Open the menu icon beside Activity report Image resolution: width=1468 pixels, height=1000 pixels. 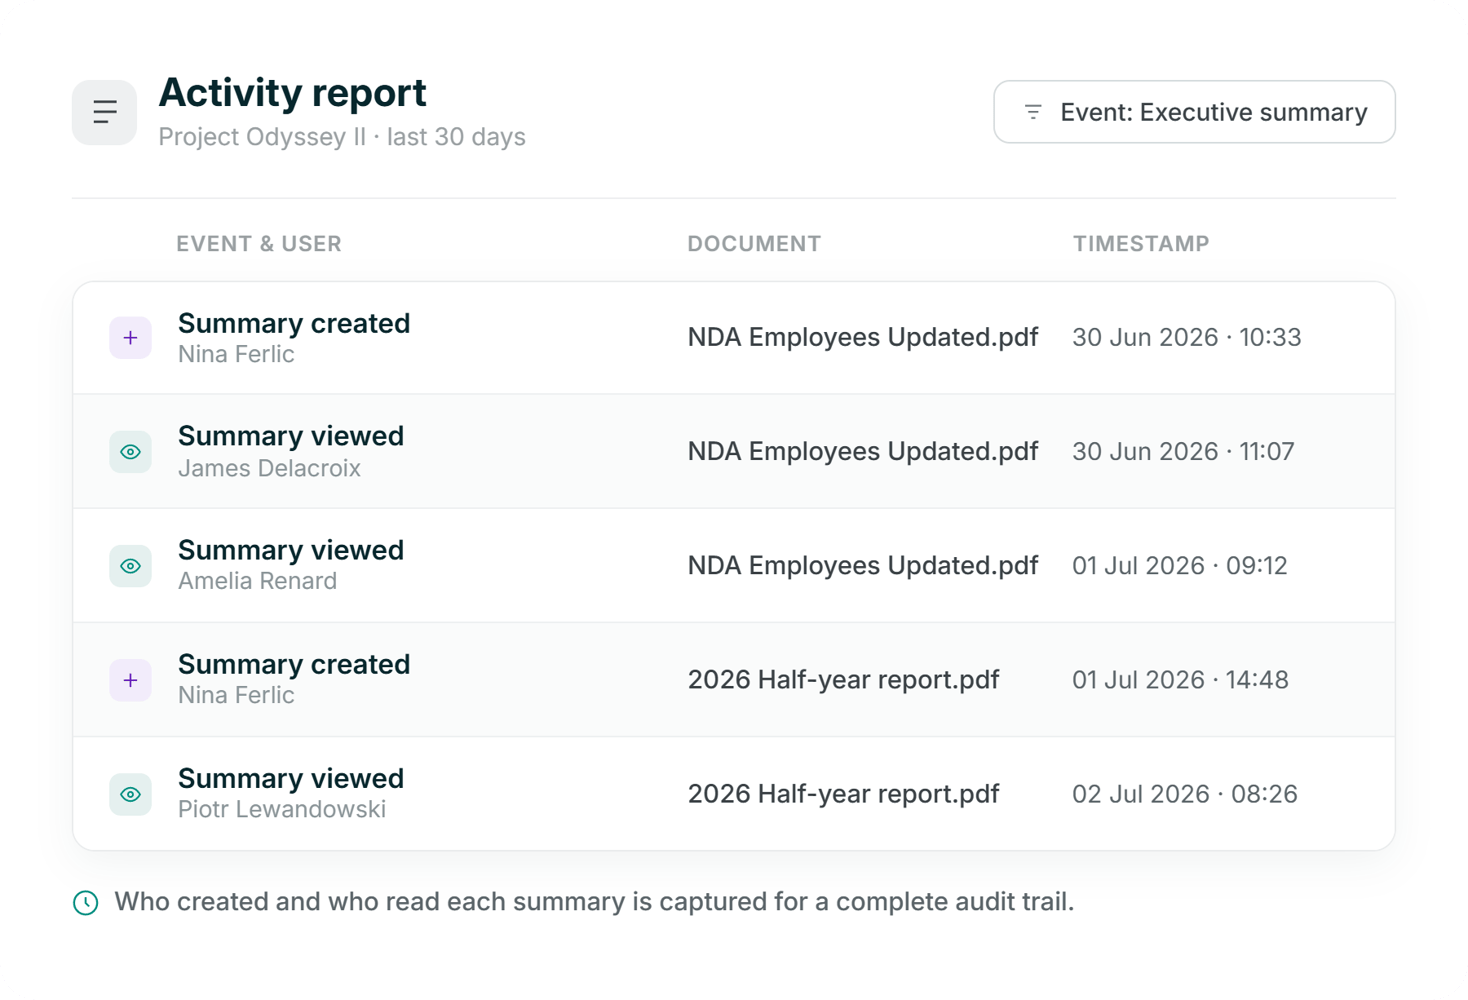pyautogui.click(x=104, y=112)
